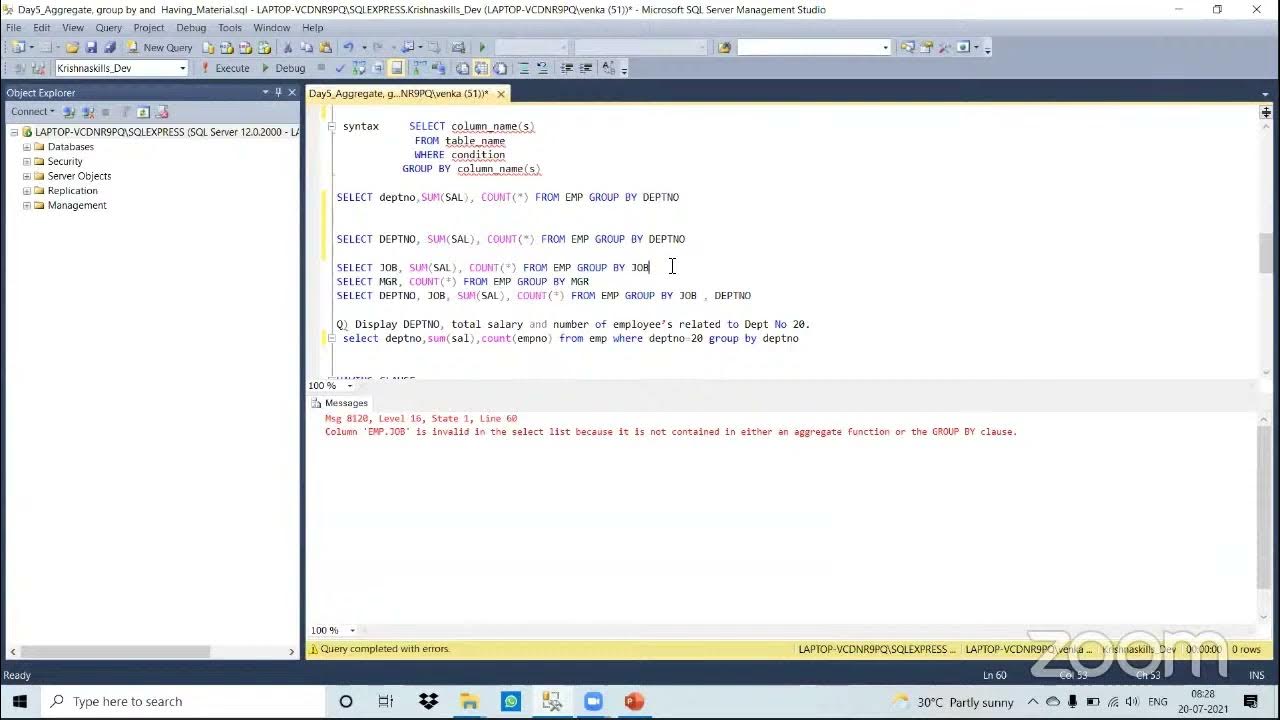Image resolution: width=1280 pixels, height=720 pixels.
Task: Click Disconnect icon in Object Explorer toolbar
Action: 88,112
